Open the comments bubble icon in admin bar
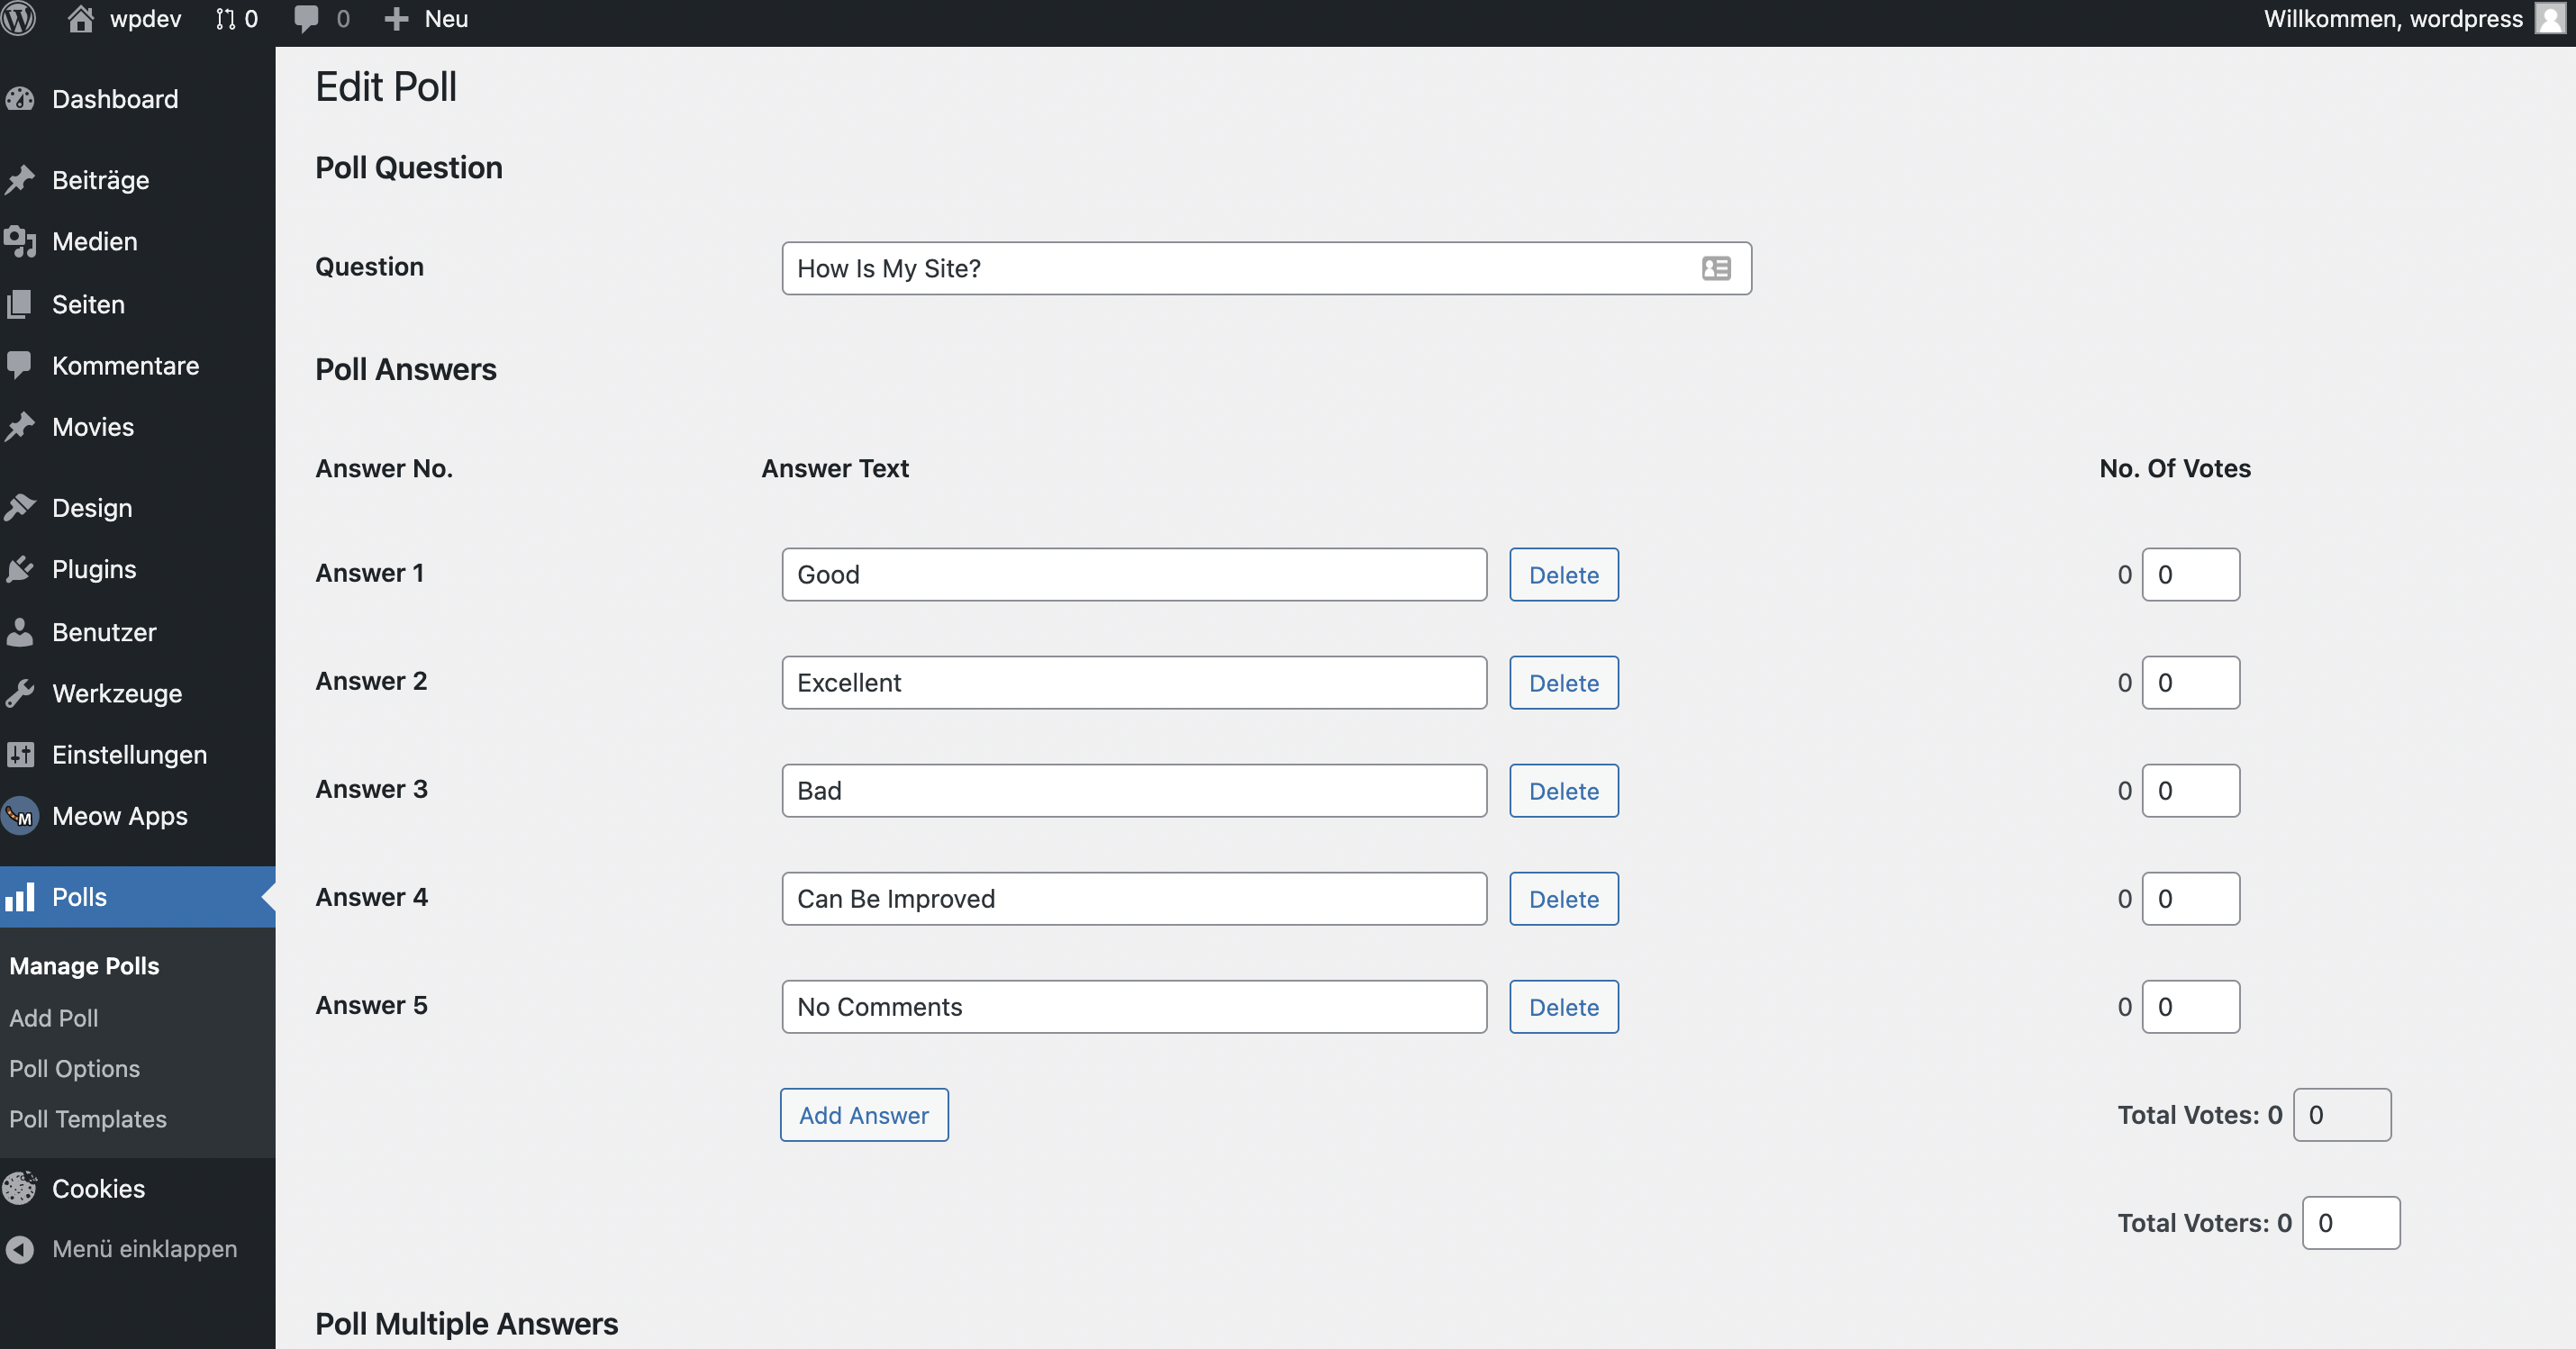 click(x=307, y=19)
